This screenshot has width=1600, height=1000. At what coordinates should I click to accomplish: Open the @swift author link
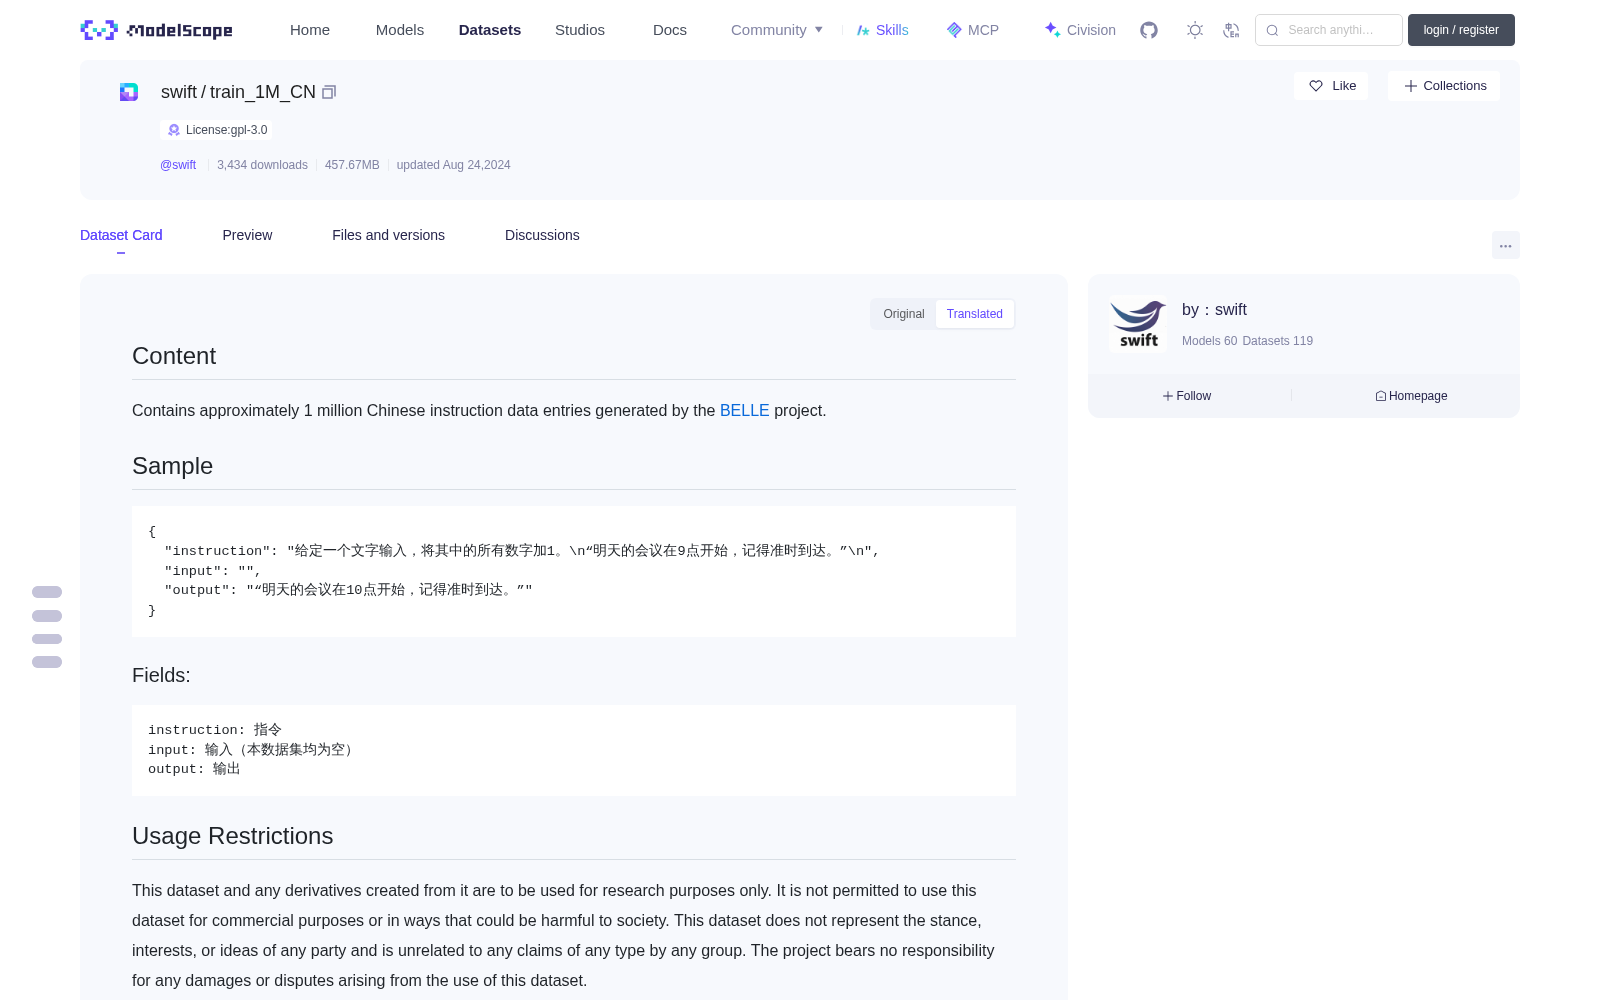tap(178, 165)
